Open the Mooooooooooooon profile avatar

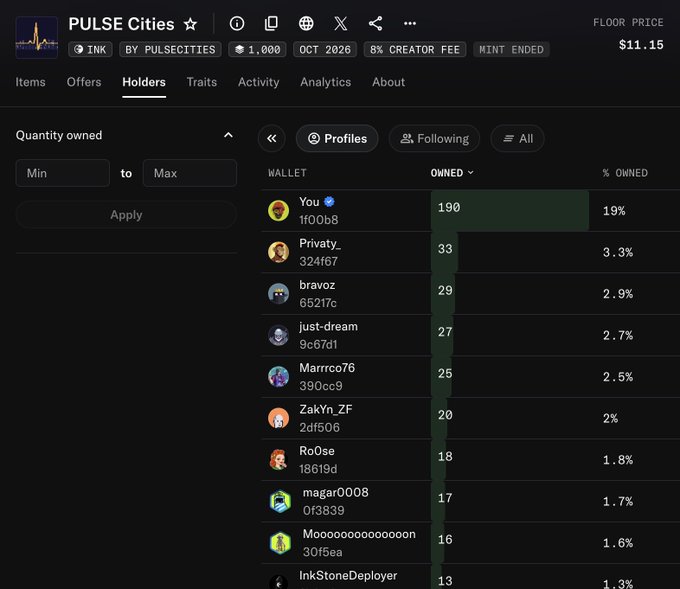click(x=280, y=543)
